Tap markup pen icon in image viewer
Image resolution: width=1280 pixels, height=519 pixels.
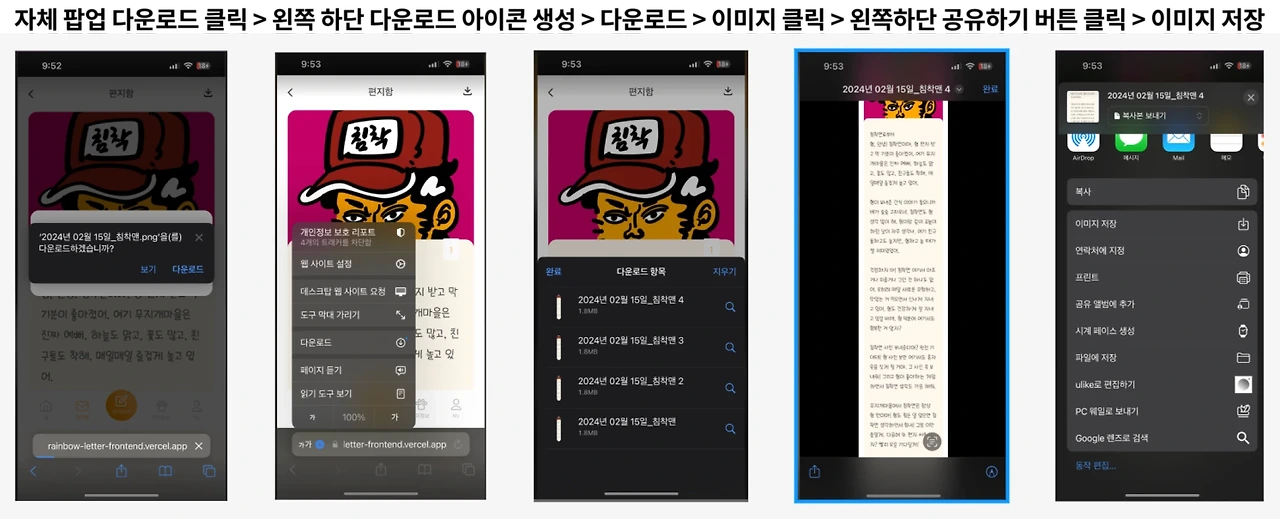coord(991,472)
